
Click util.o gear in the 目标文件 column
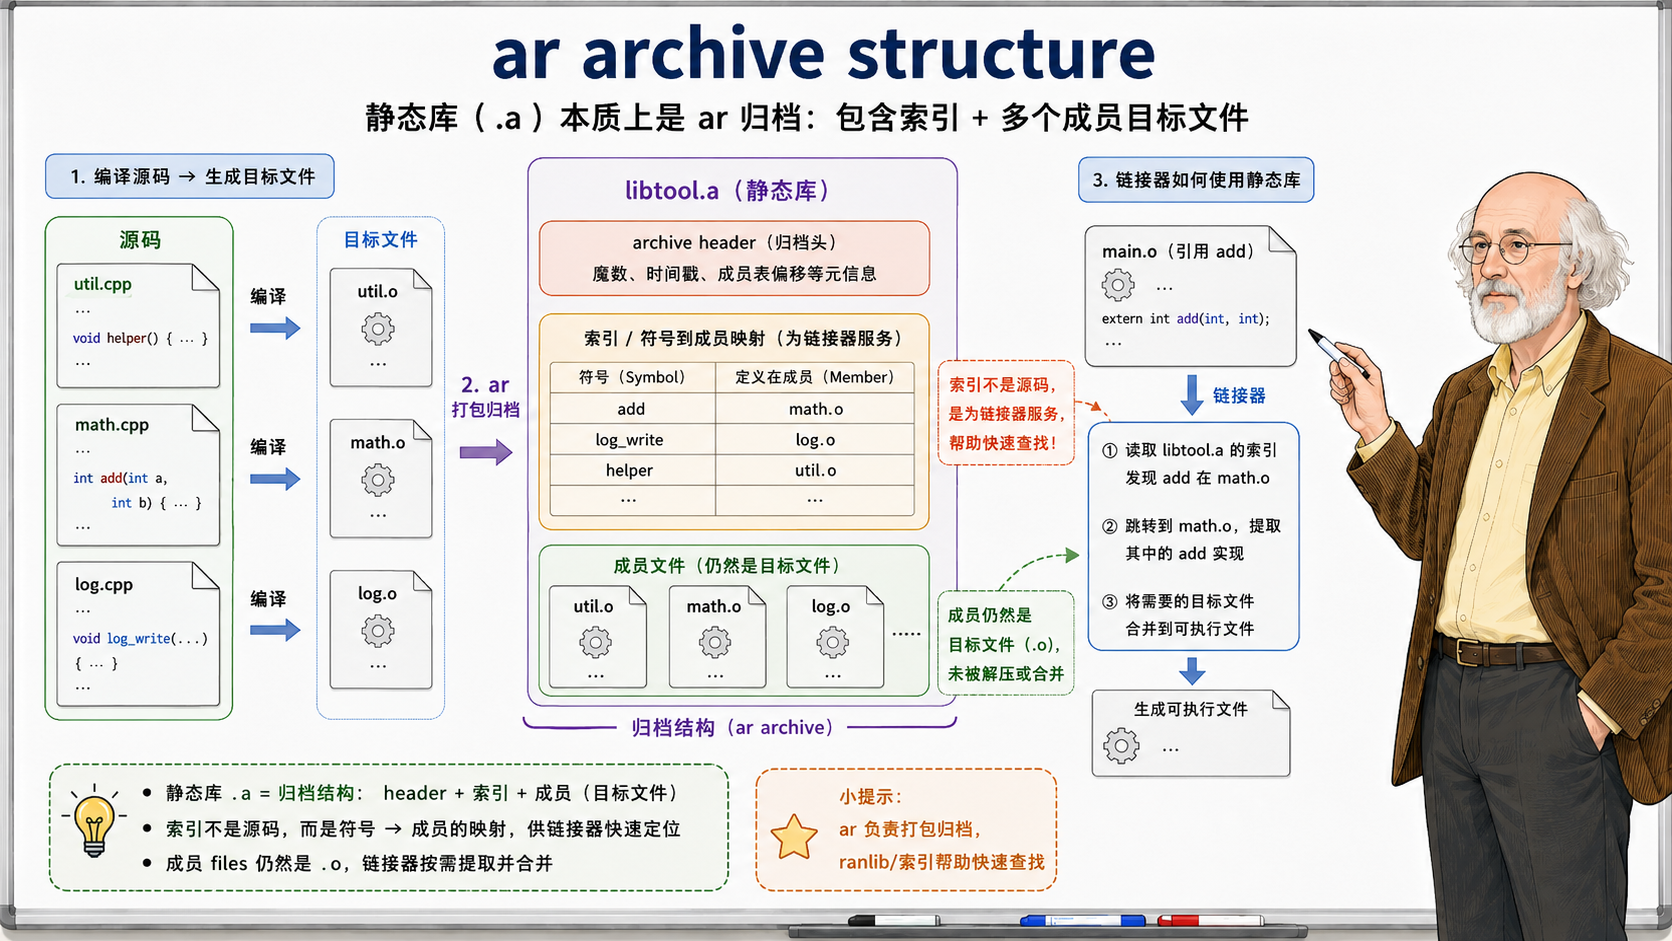coord(378,328)
